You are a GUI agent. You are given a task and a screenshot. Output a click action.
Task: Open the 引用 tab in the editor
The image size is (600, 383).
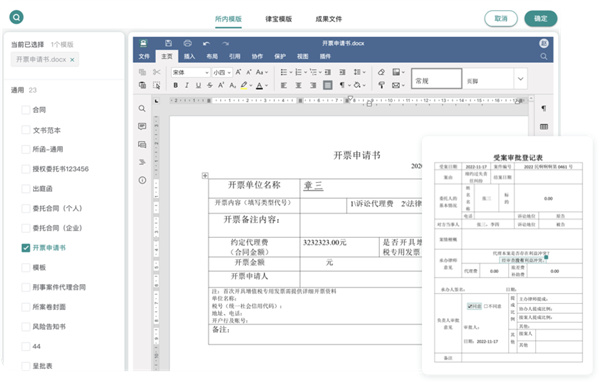coord(235,57)
